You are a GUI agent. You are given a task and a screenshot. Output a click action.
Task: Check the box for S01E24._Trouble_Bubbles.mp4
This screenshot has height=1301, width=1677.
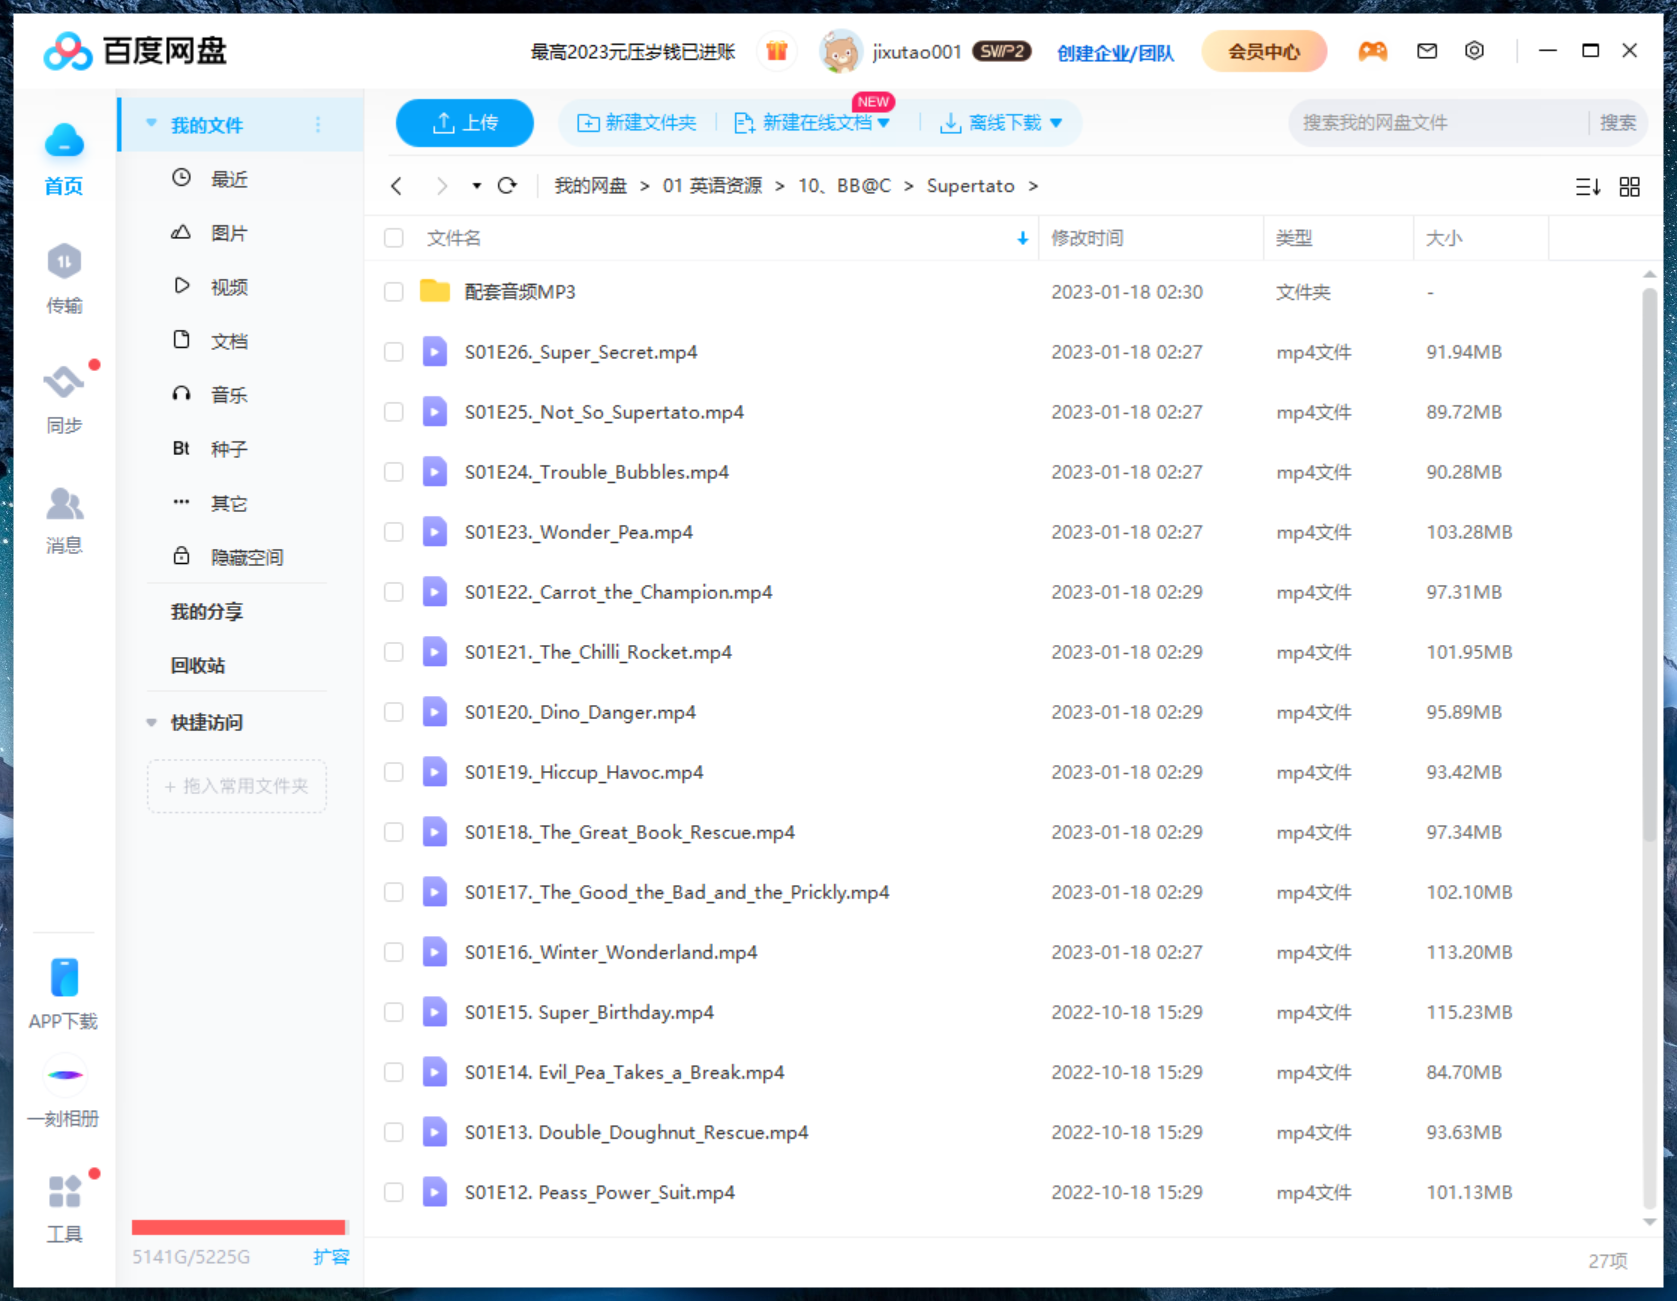(394, 471)
